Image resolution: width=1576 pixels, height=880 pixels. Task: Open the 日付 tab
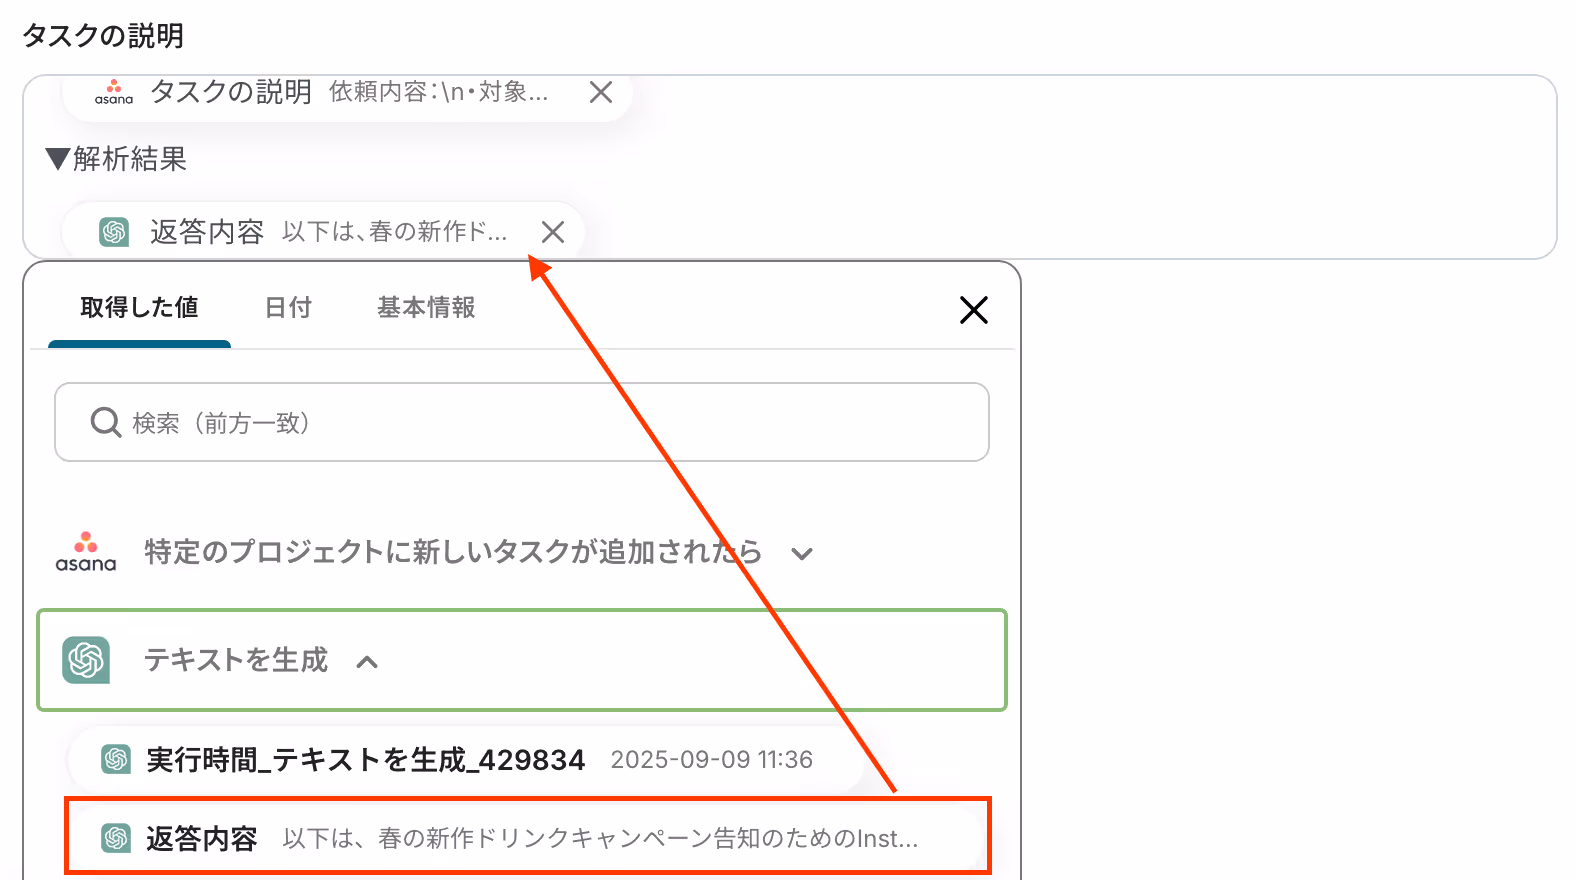click(x=288, y=308)
